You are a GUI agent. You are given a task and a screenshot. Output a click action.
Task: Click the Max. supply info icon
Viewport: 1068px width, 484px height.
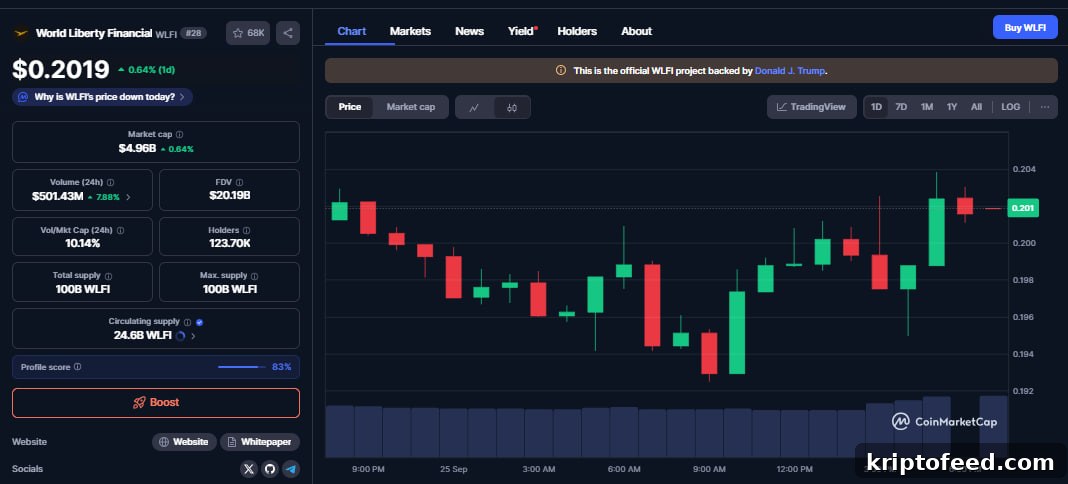[255, 276]
